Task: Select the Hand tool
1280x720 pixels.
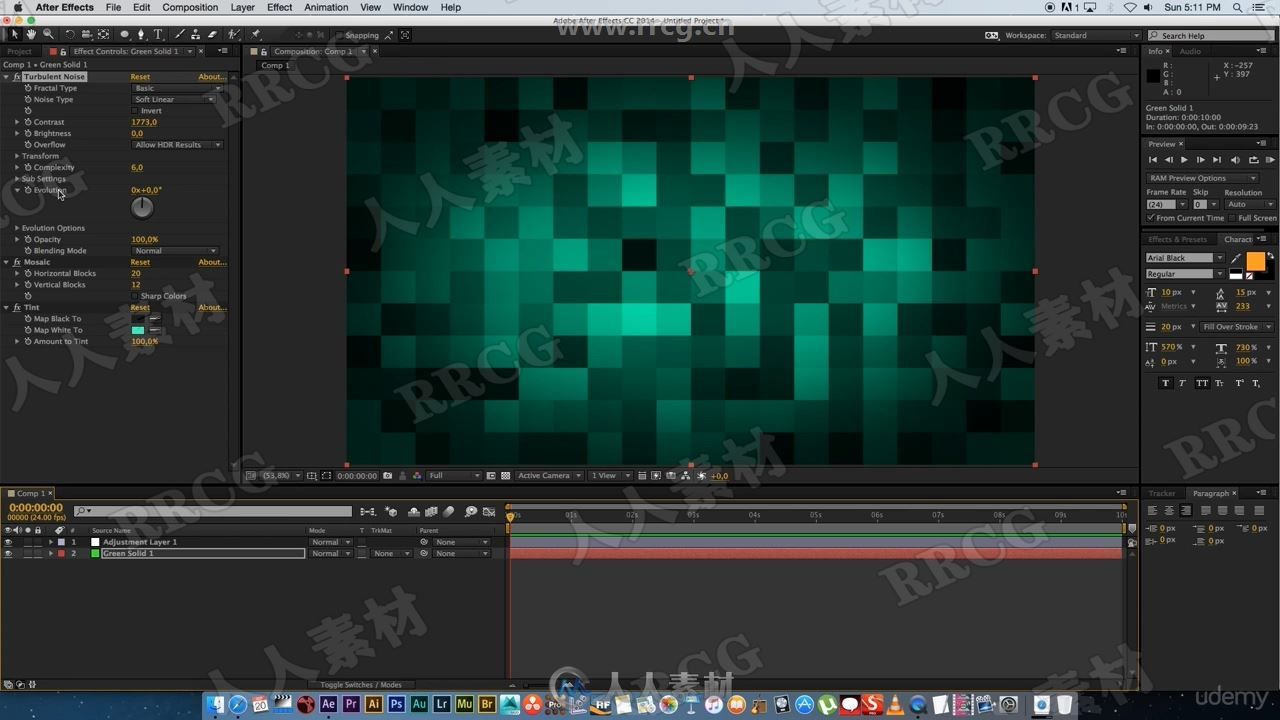Action: coord(31,34)
